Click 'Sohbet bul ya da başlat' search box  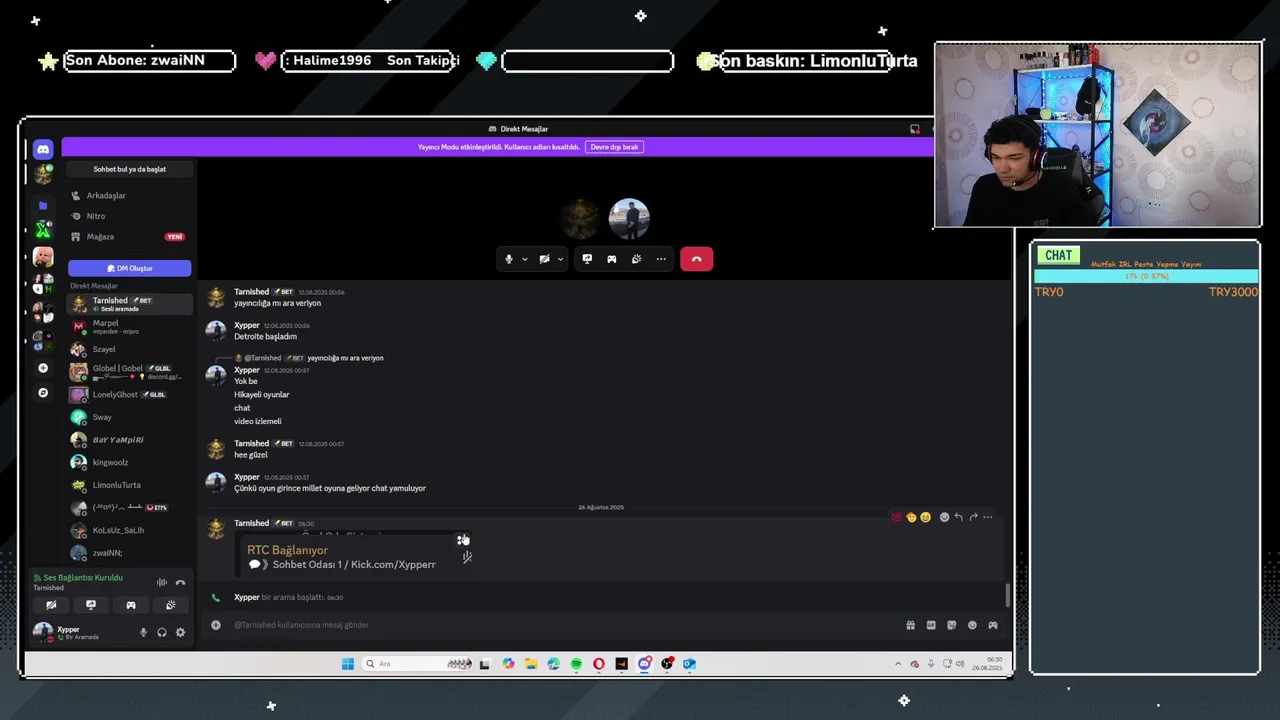point(130,169)
